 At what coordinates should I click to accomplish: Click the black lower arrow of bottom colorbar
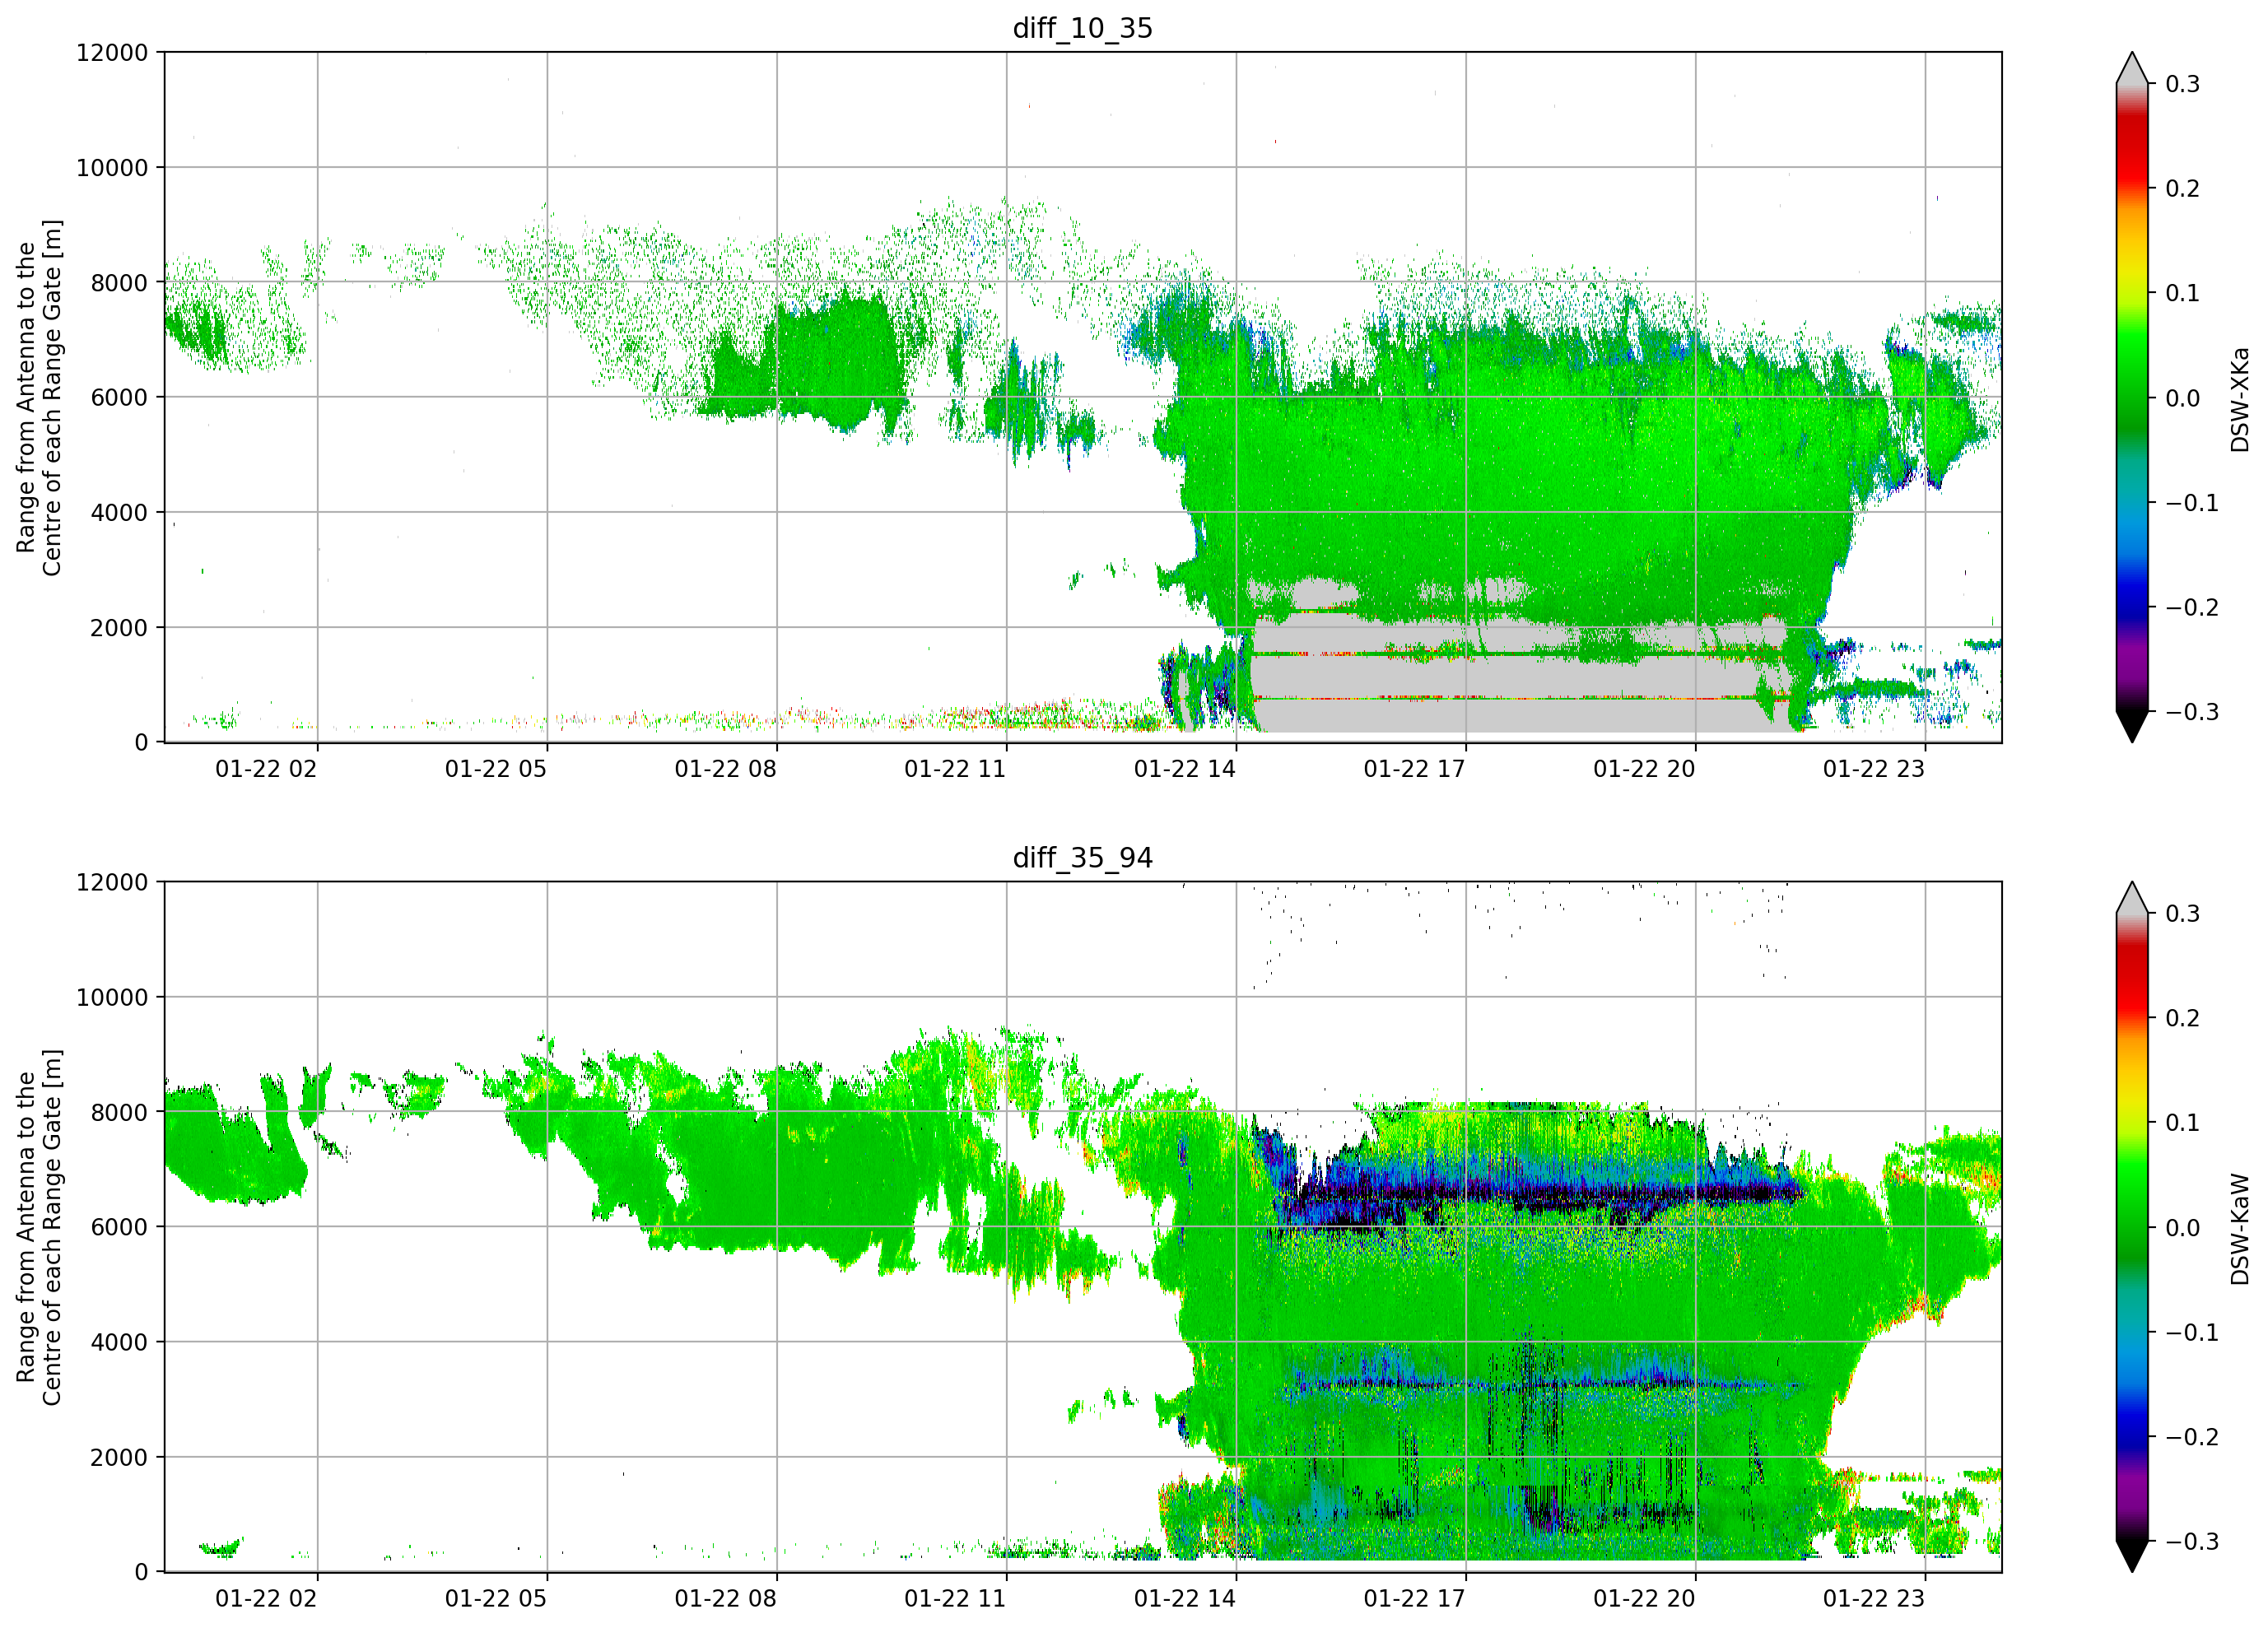(2132, 1556)
